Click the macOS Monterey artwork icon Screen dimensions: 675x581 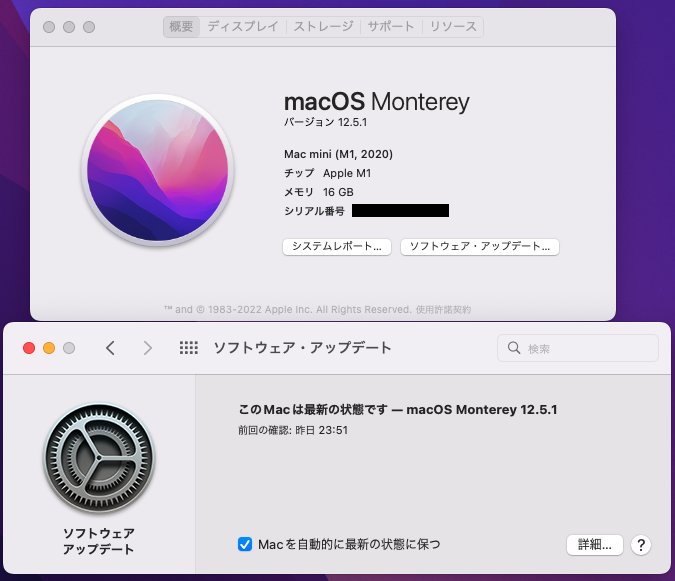click(x=158, y=170)
